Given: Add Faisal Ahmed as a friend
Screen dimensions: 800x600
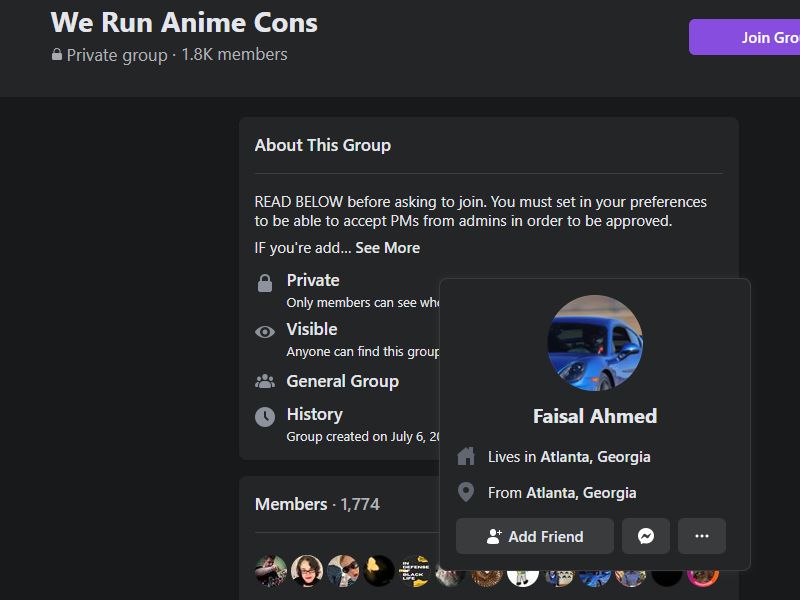Looking at the screenshot, I should (x=535, y=536).
